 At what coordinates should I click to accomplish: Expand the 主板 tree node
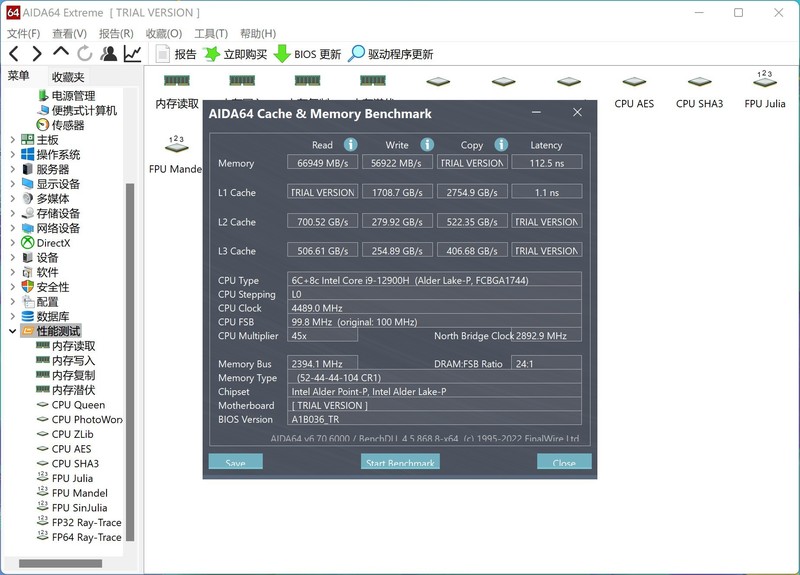click(12, 140)
